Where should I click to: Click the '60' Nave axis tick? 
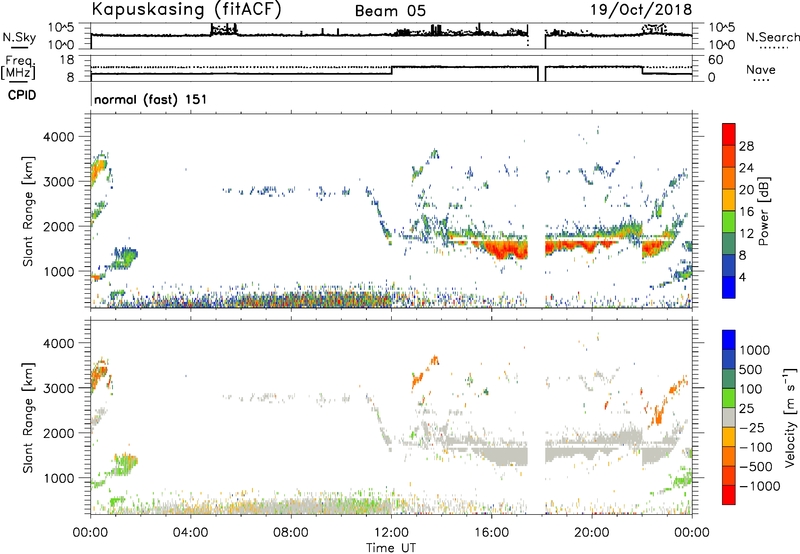click(715, 60)
